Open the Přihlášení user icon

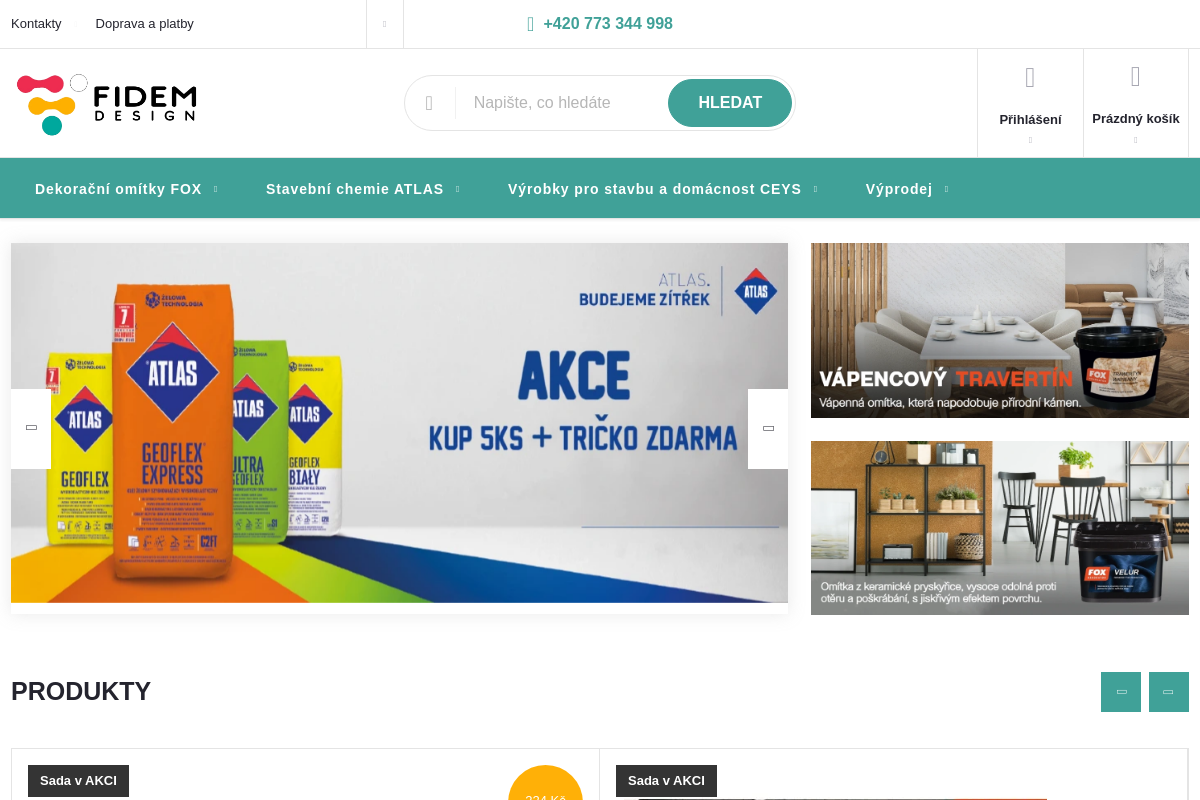click(1030, 78)
